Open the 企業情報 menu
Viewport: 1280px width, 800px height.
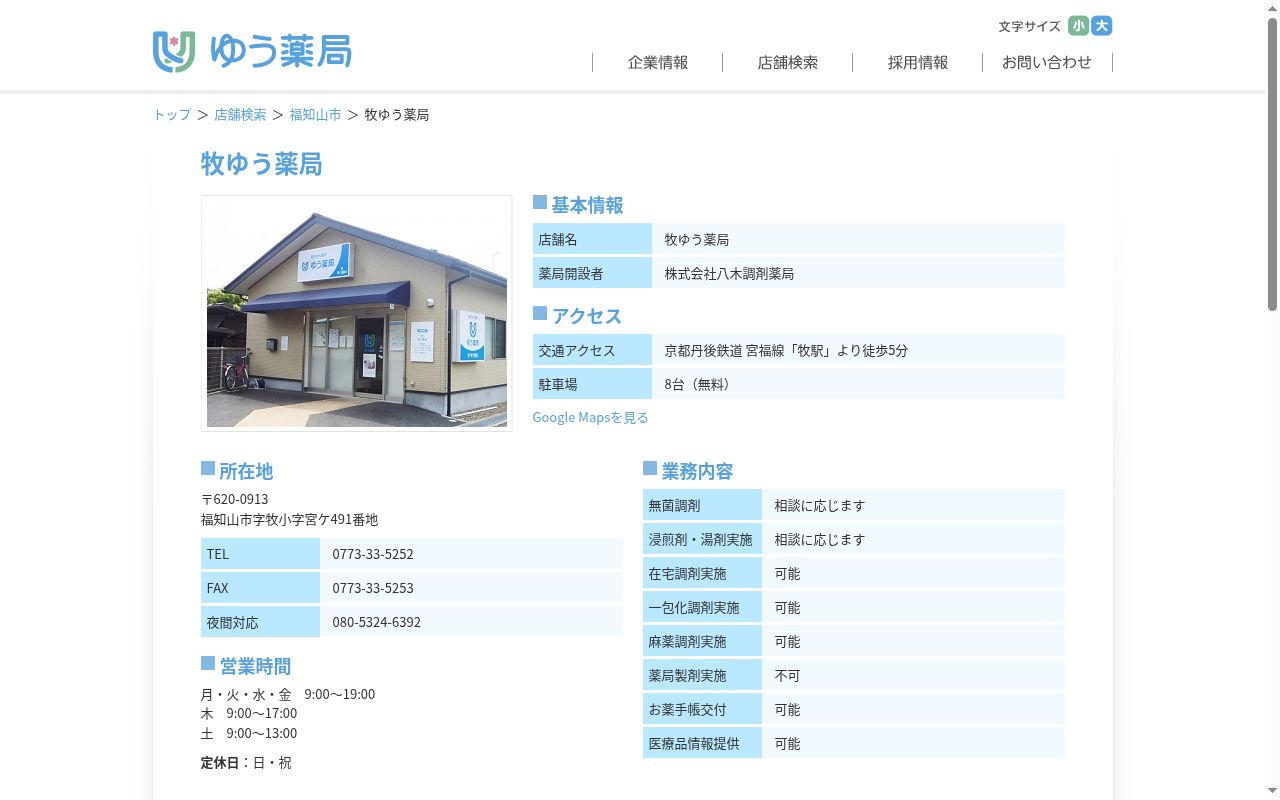coord(658,62)
